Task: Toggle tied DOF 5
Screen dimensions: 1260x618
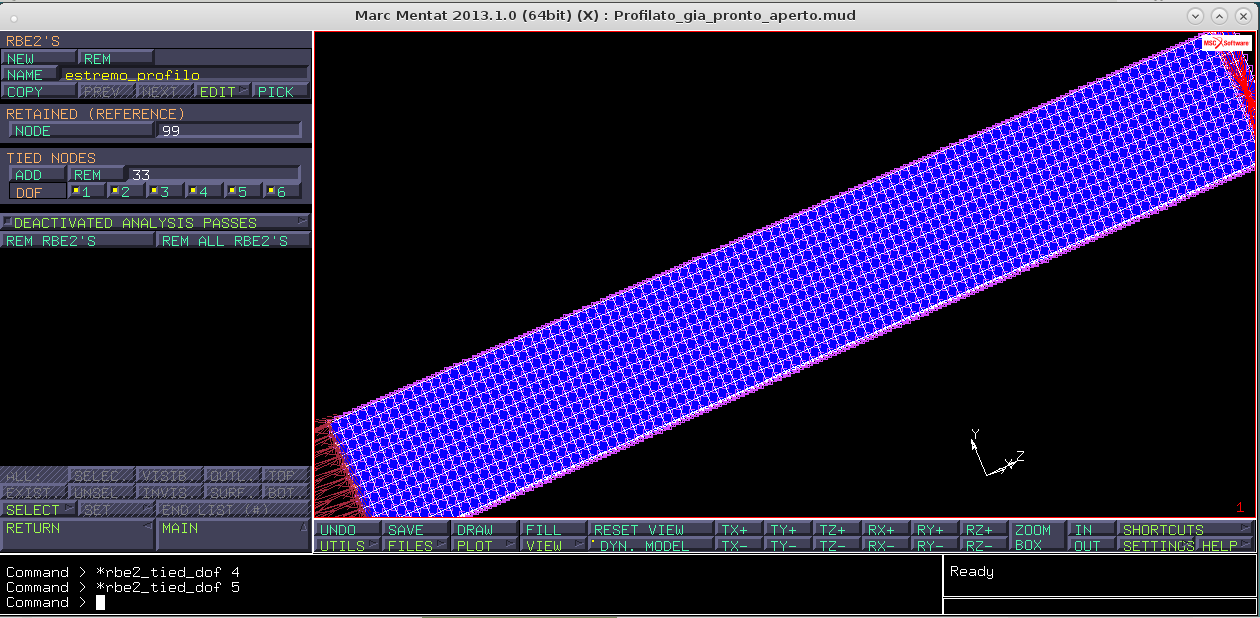Action: coord(242,192)
